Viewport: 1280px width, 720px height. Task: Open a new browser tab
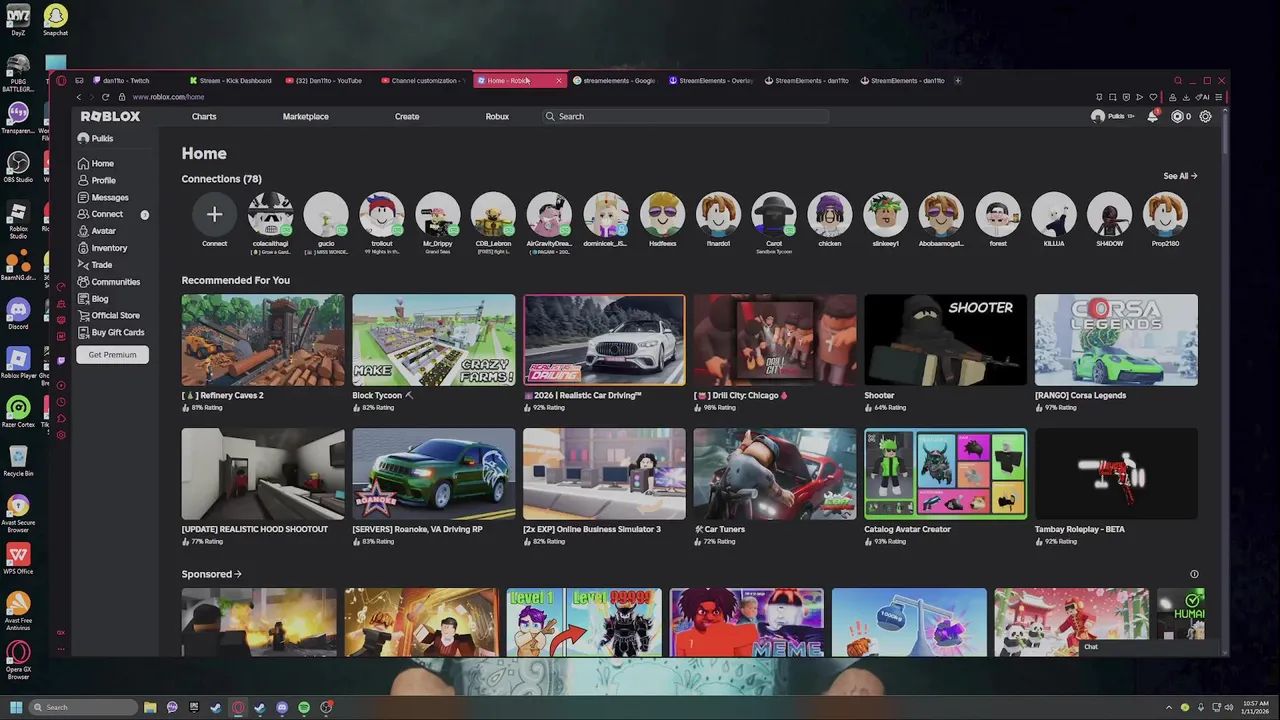point(958,80)
